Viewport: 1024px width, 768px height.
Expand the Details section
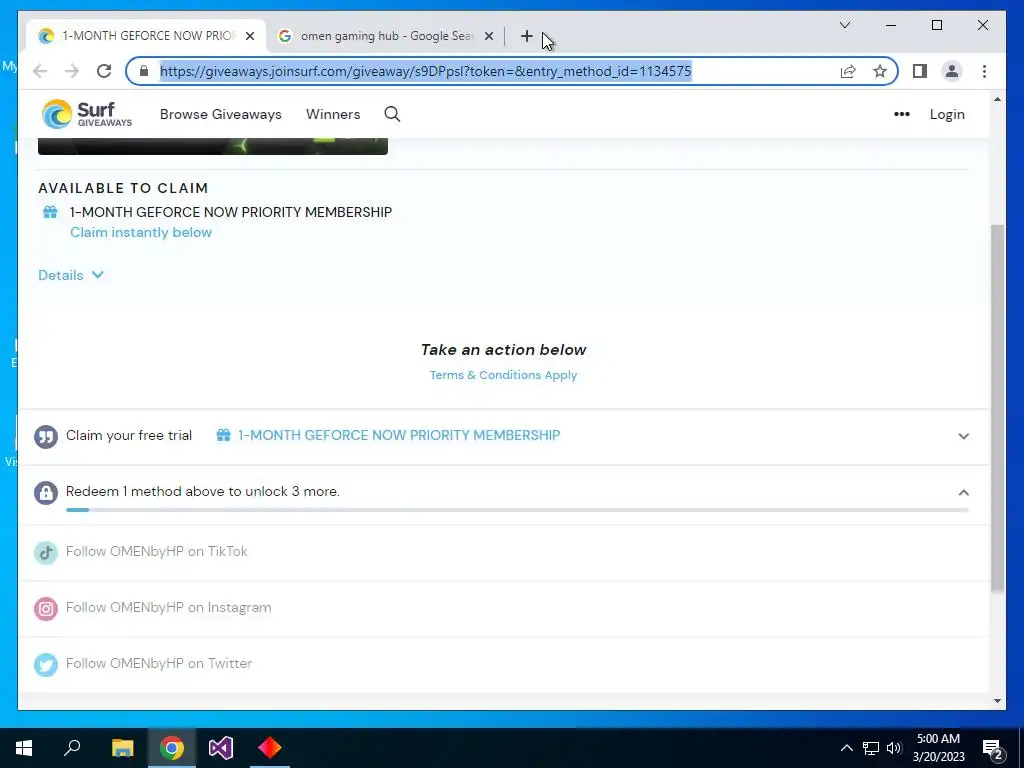pos(71,275)
